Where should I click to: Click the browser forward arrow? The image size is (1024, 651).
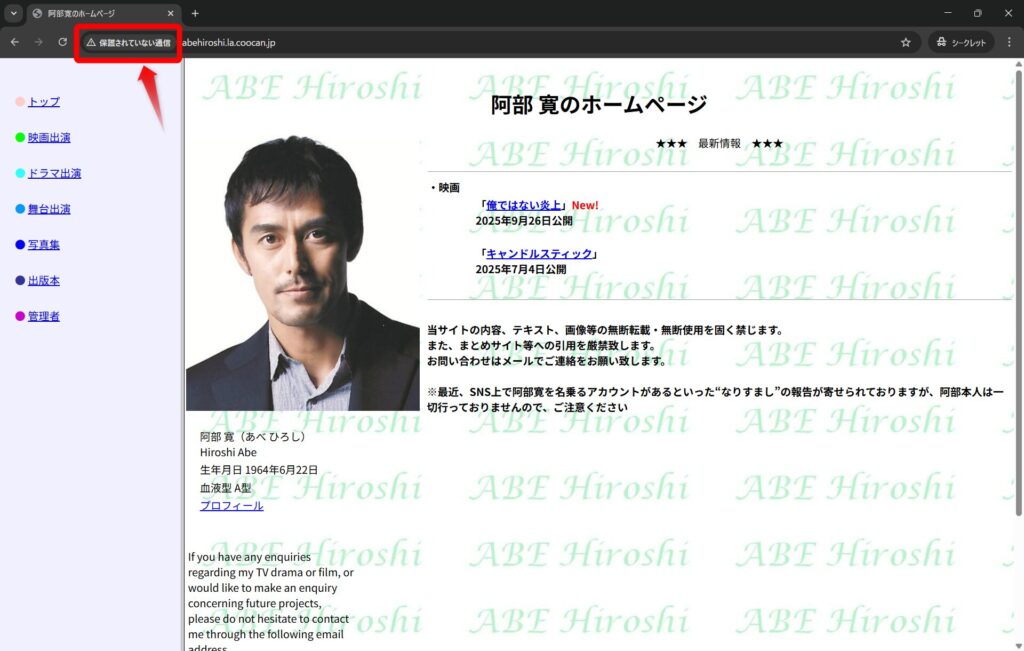click(39, 42)
